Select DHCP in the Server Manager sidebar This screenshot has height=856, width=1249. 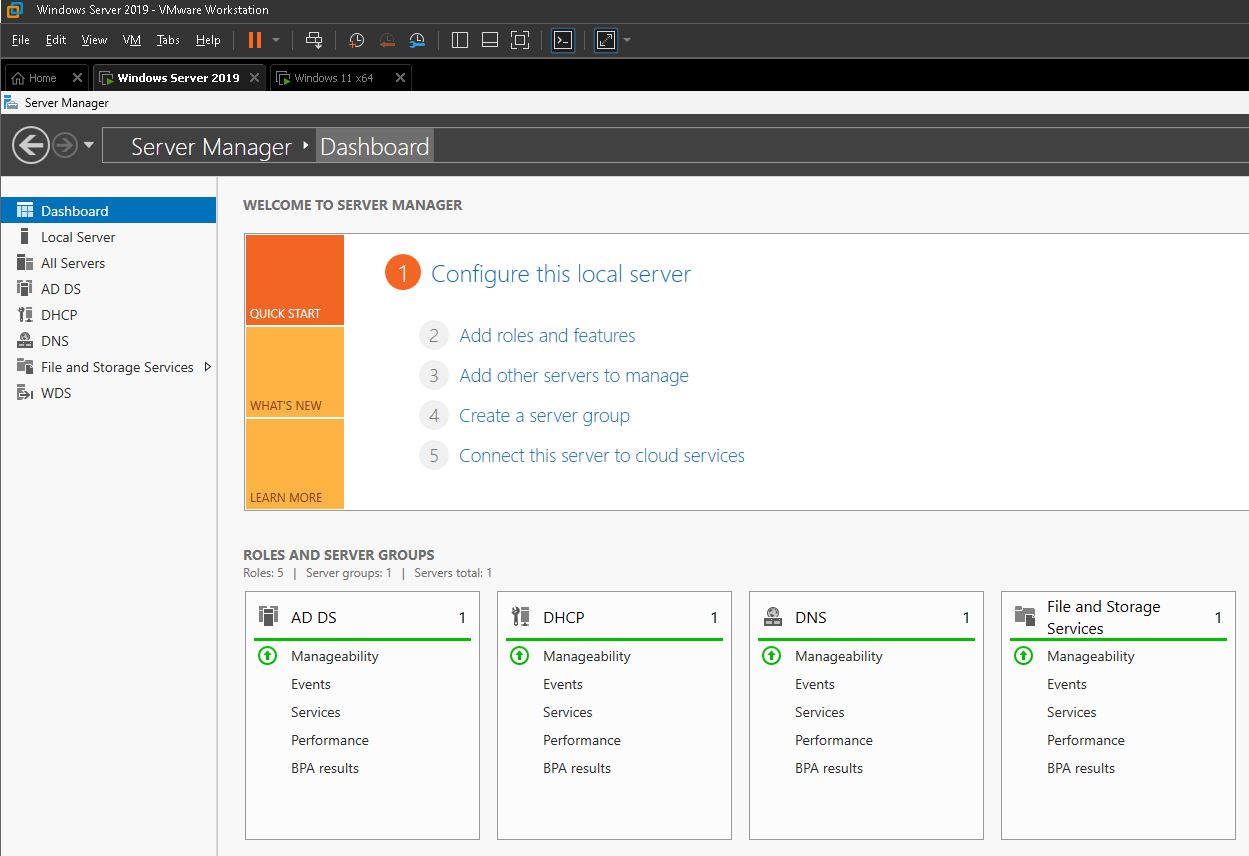pos(62,314)
